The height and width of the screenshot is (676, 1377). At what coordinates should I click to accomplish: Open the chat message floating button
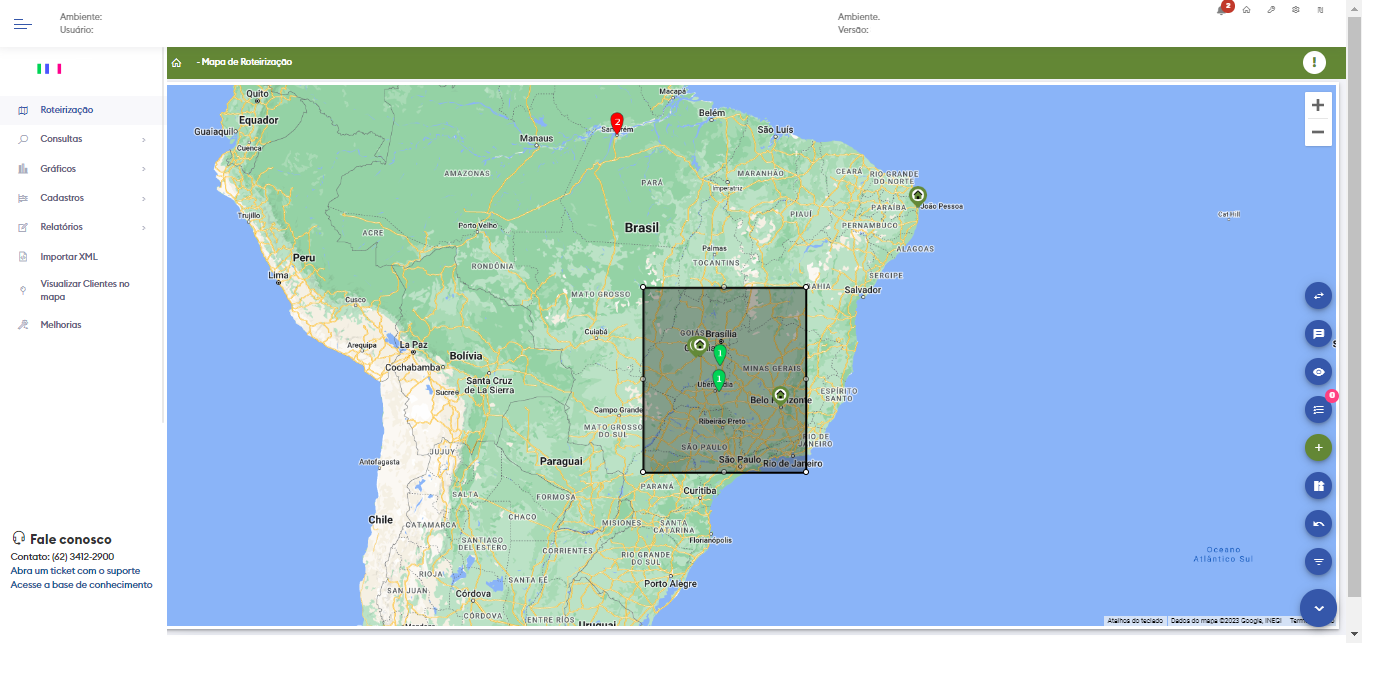coord(1318,334)
